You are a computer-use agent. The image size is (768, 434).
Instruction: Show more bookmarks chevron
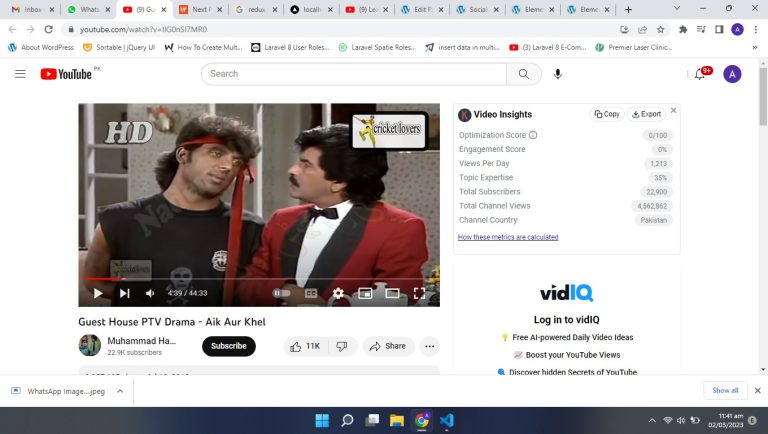tap(755, 48)
